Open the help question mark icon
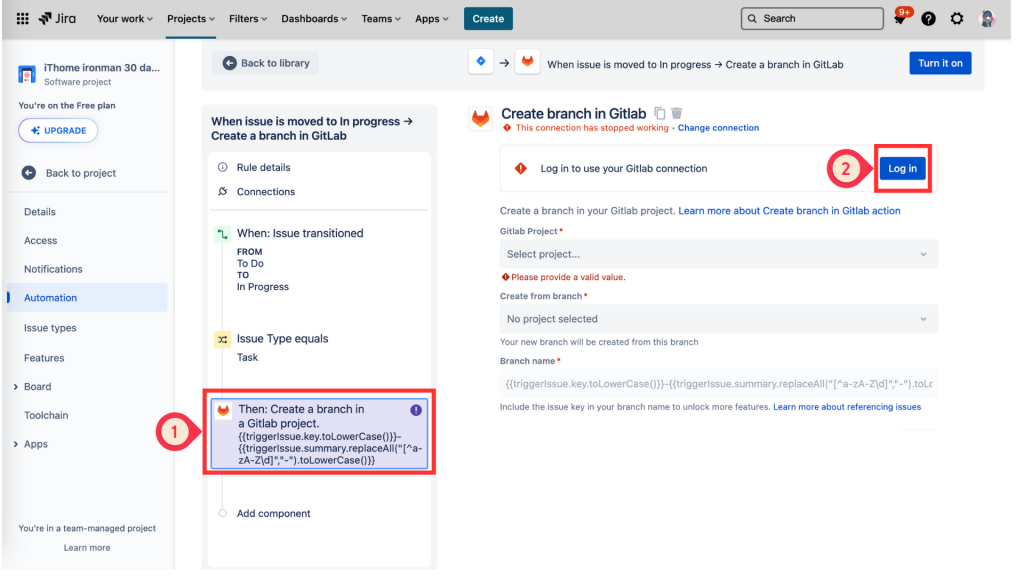 (928, 18)
